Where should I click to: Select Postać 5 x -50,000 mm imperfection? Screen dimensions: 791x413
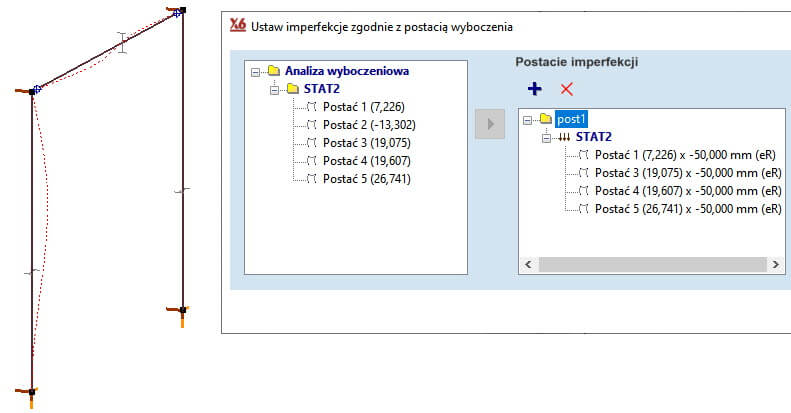tap(686, 209)
